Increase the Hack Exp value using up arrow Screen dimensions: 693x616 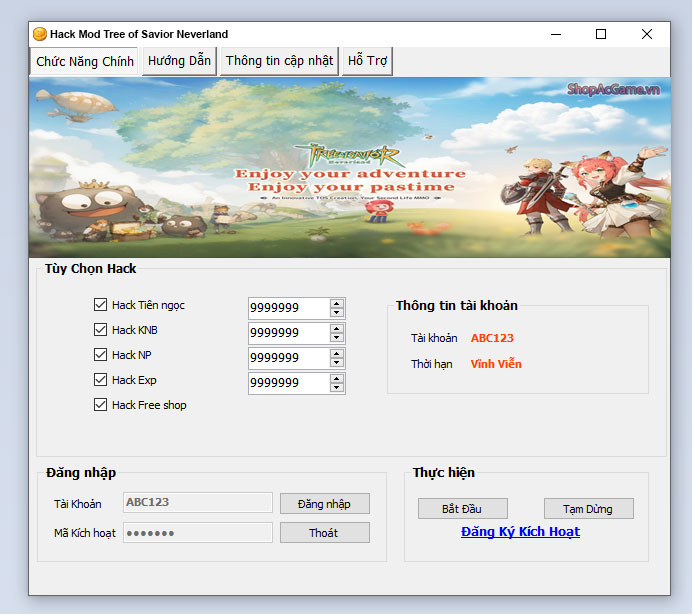(x=336, y=379)
